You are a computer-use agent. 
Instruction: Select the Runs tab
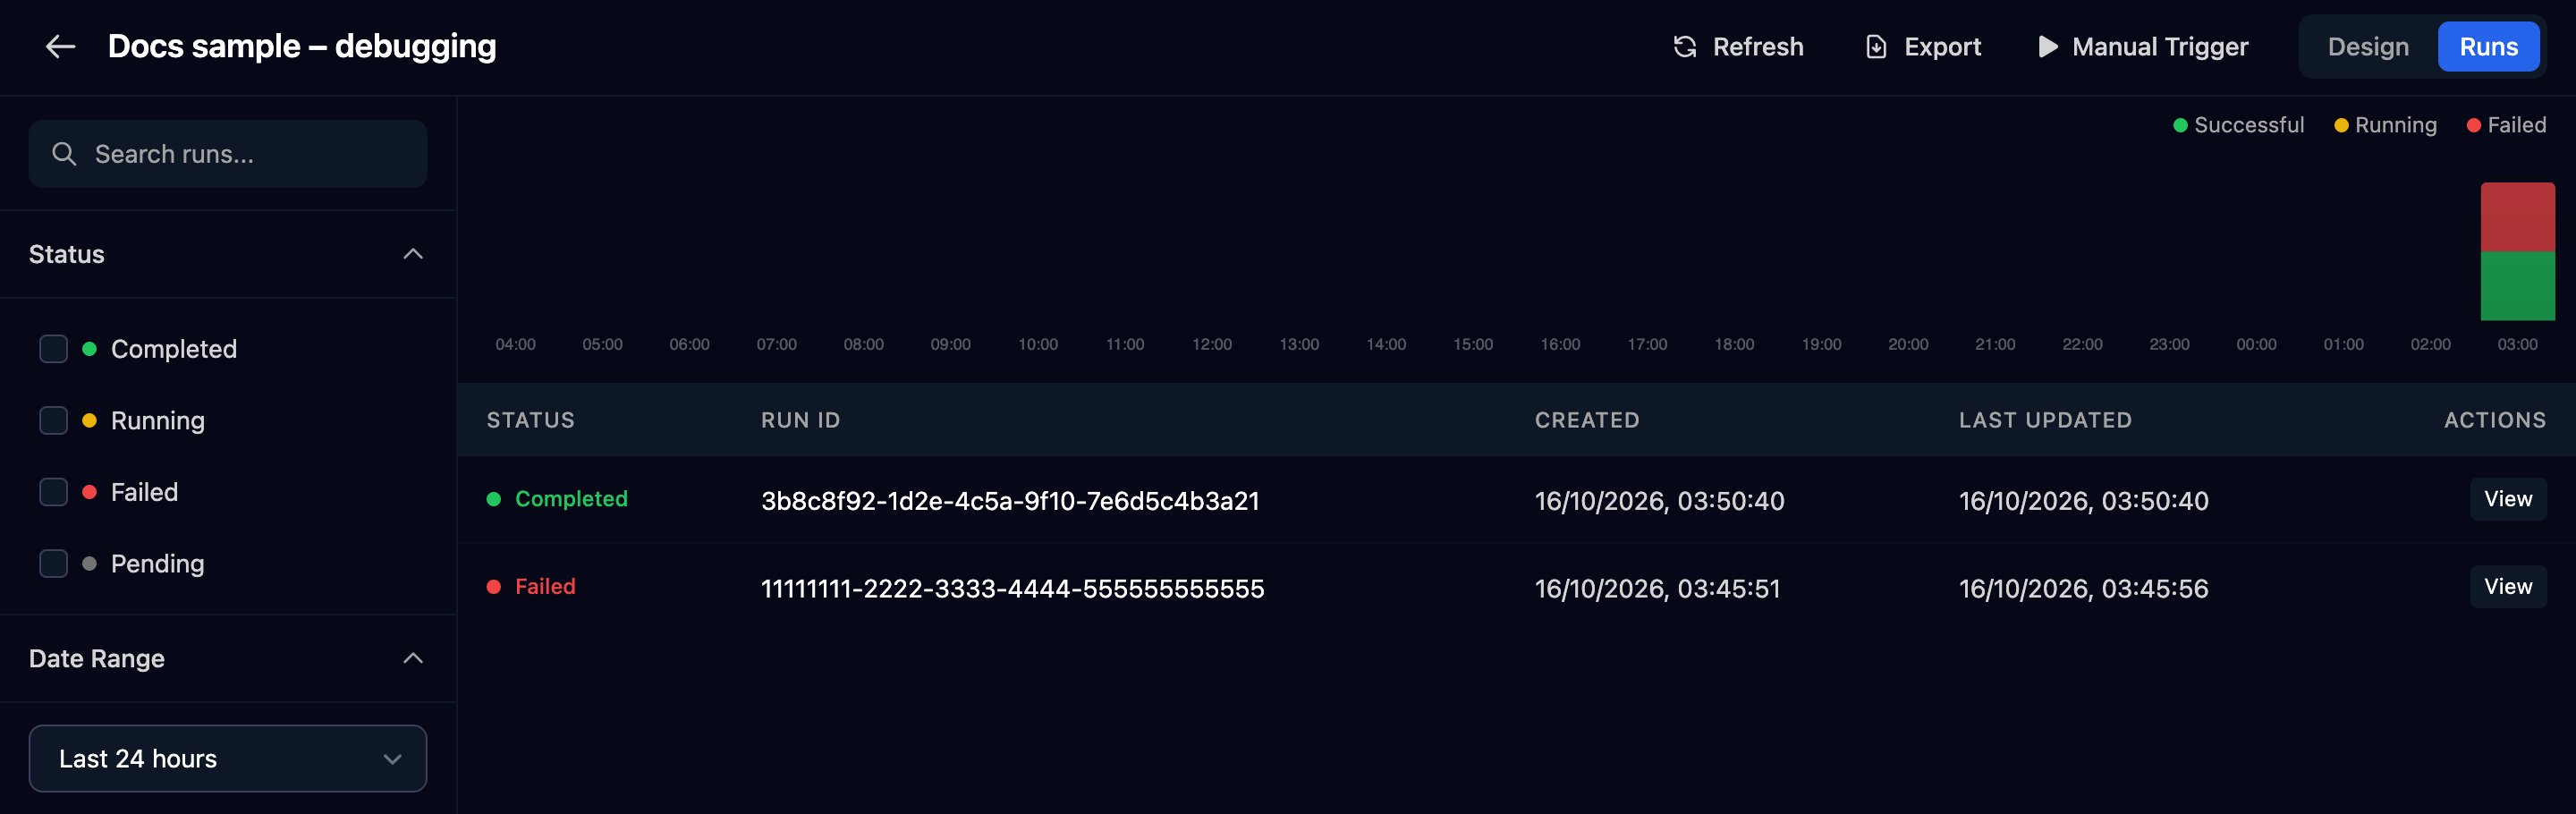(2488, 47)
